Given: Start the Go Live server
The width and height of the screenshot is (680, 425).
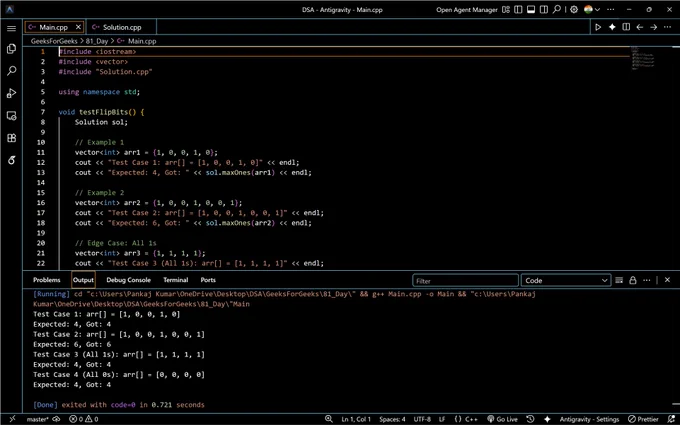Looking at the screenshot, I should [502, 419].
